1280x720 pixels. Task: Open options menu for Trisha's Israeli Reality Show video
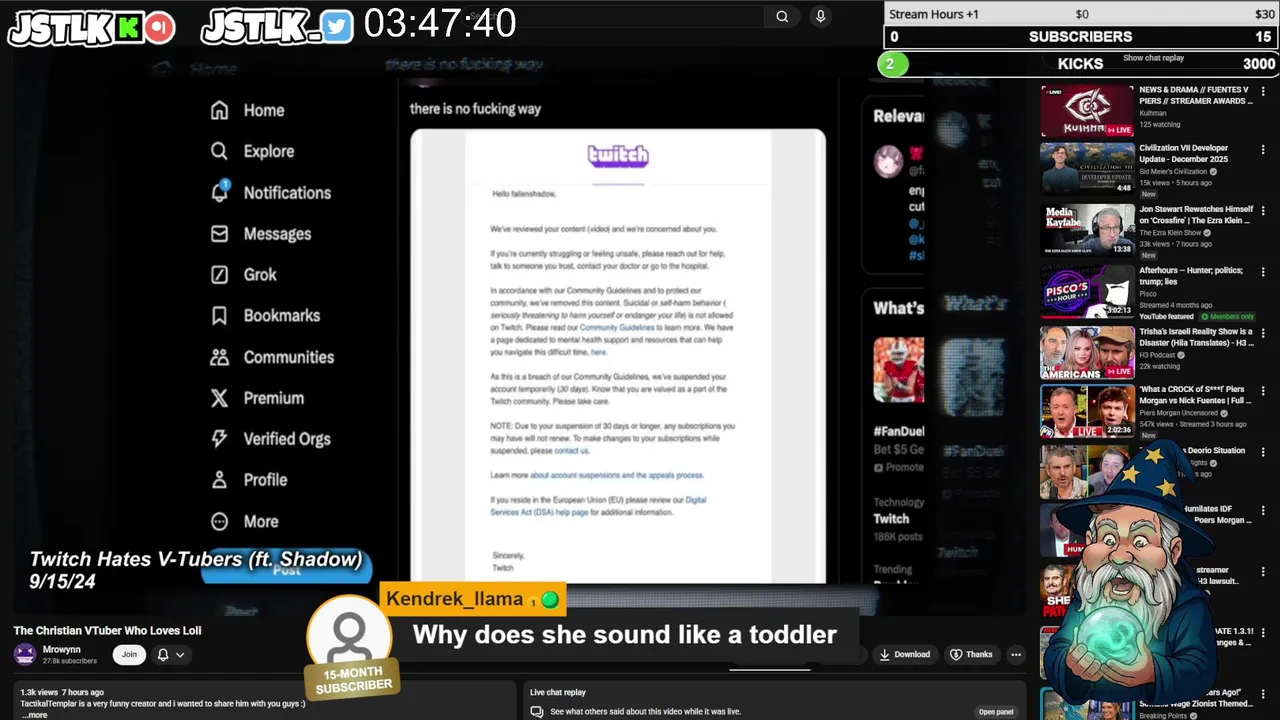[1263, 333]
